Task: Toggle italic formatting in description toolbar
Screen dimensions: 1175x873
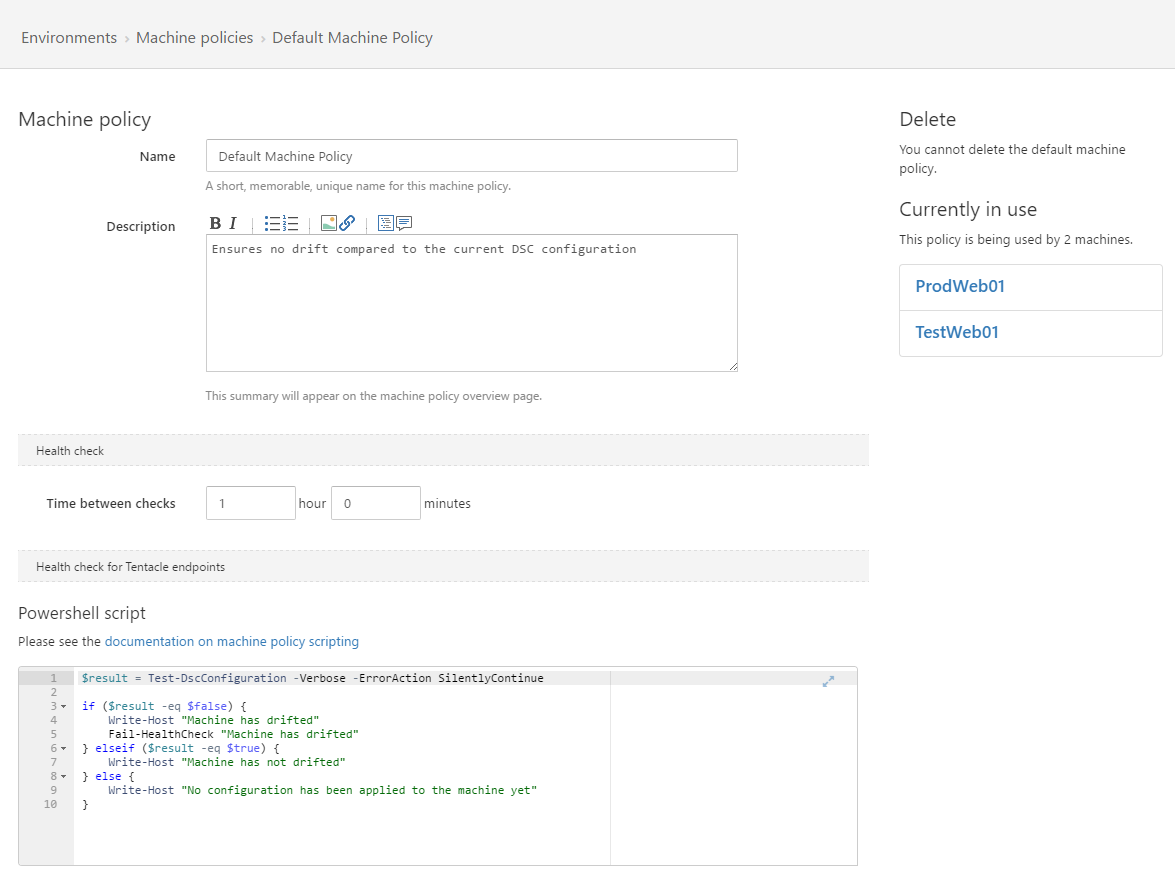Action: coord(233,223)
